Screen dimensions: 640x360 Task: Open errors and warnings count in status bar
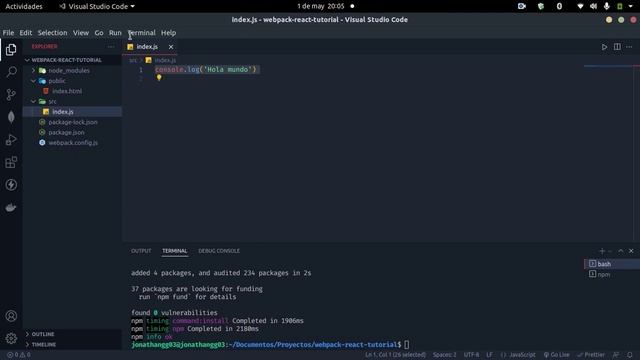18,355
